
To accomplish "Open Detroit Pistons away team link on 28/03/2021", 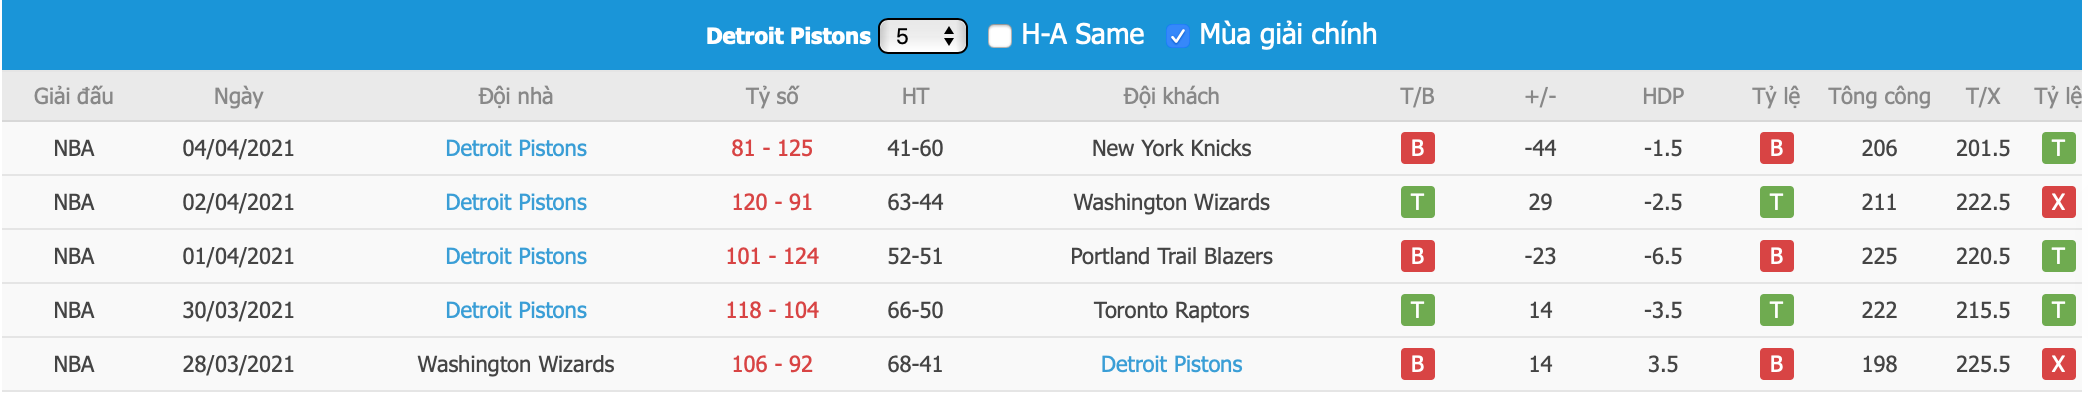I will pyautogui.click(x=1171, y=364).
